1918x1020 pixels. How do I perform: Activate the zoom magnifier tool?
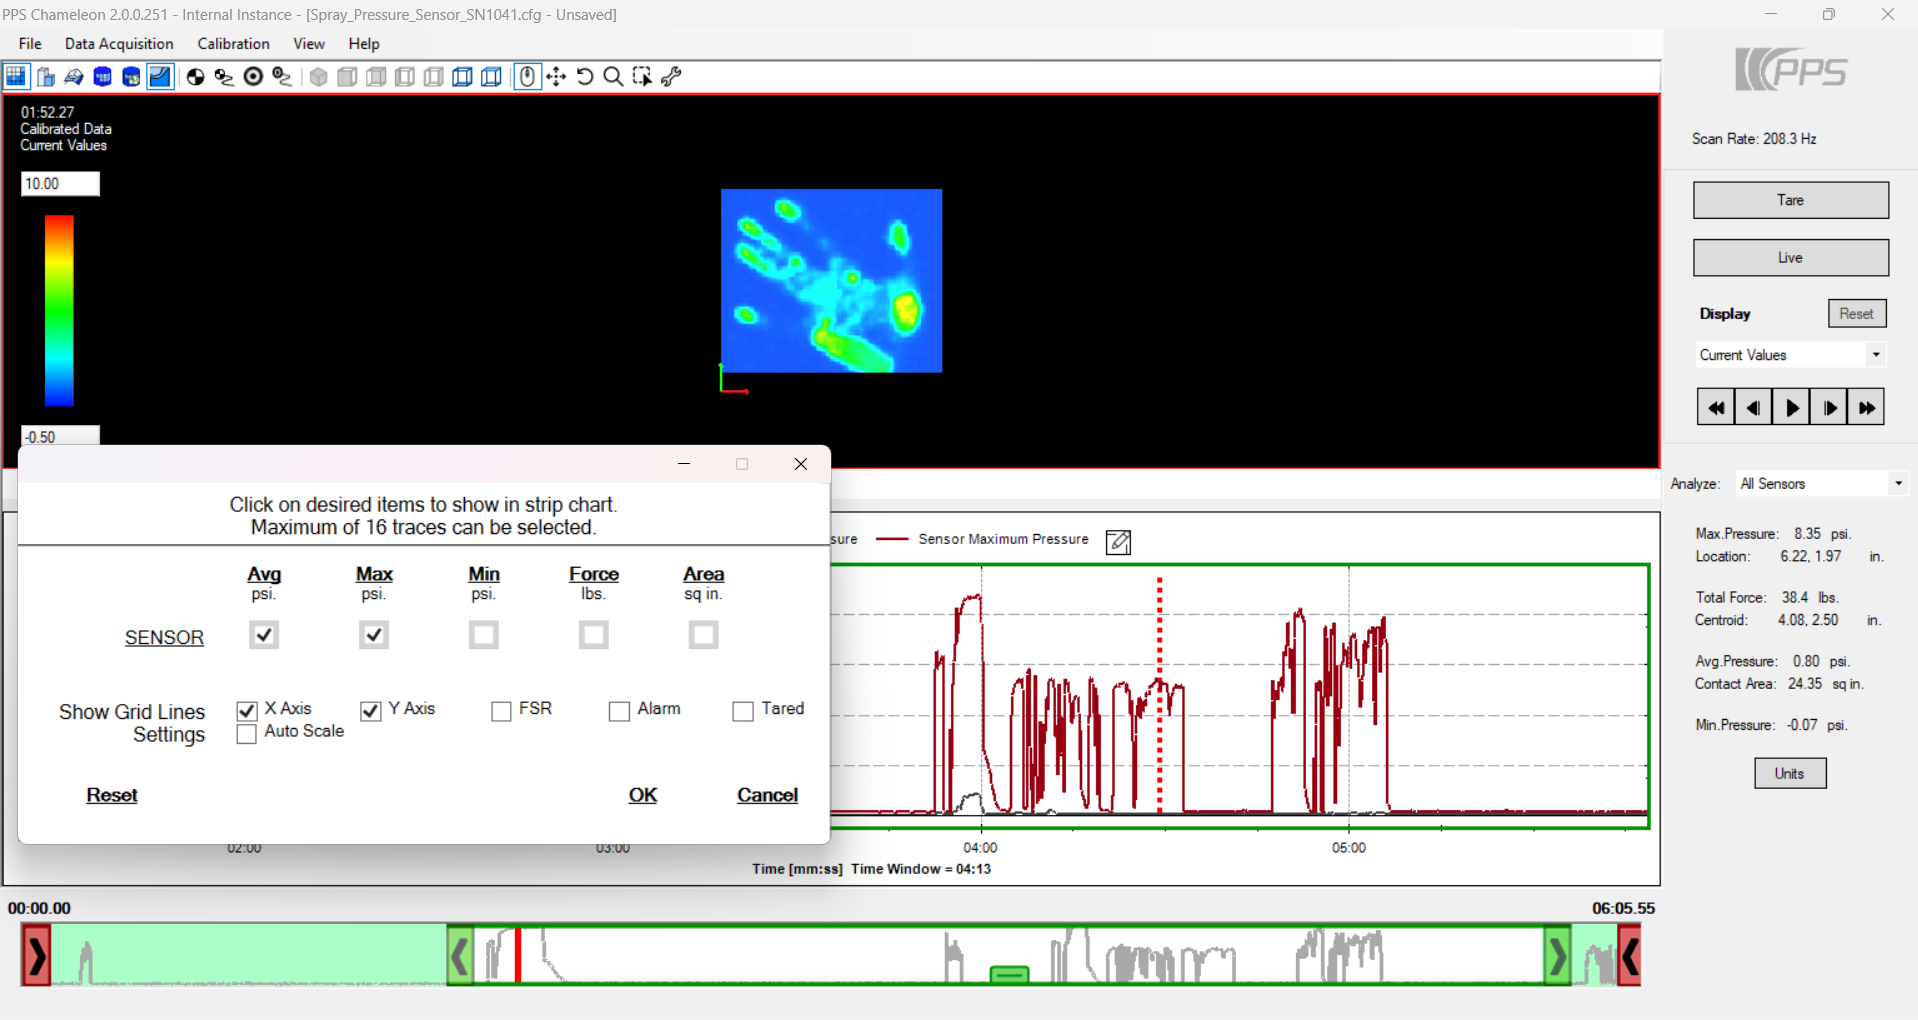point(613,76)
